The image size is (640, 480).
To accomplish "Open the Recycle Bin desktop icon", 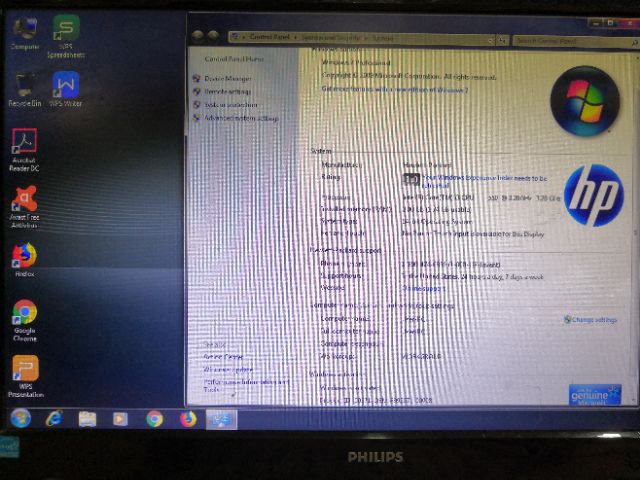I will click(x=24, y=88).
